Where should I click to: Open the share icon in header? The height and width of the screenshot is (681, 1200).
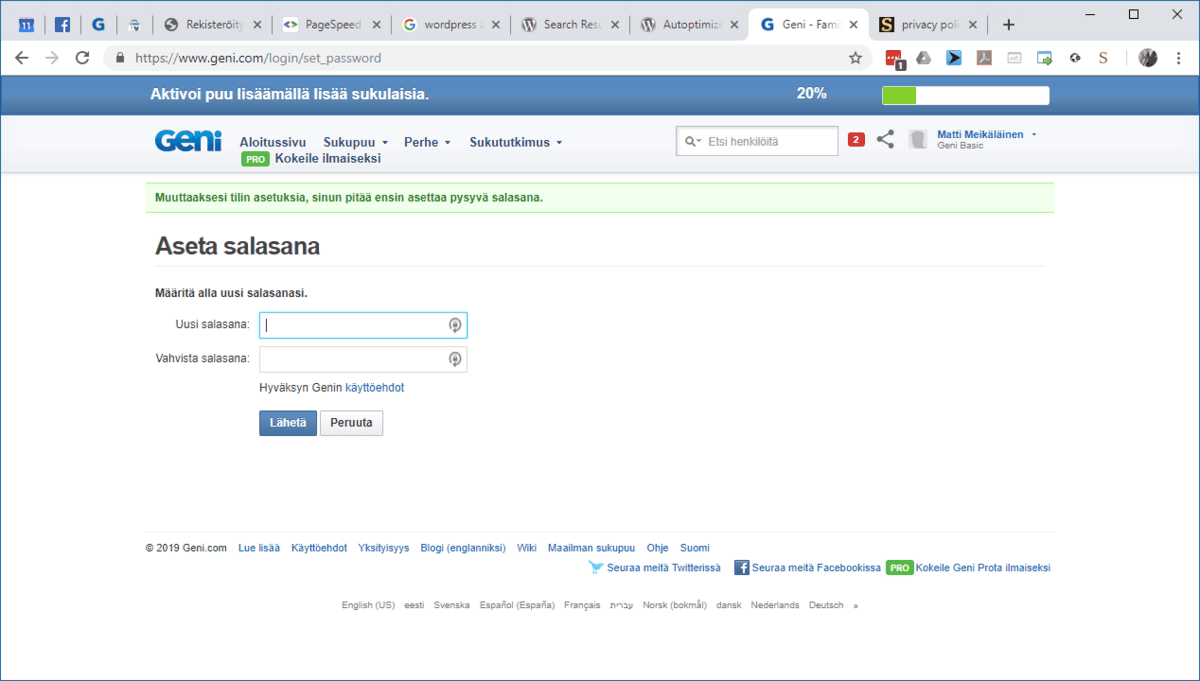pyautogui.click(x=885, y=140)
